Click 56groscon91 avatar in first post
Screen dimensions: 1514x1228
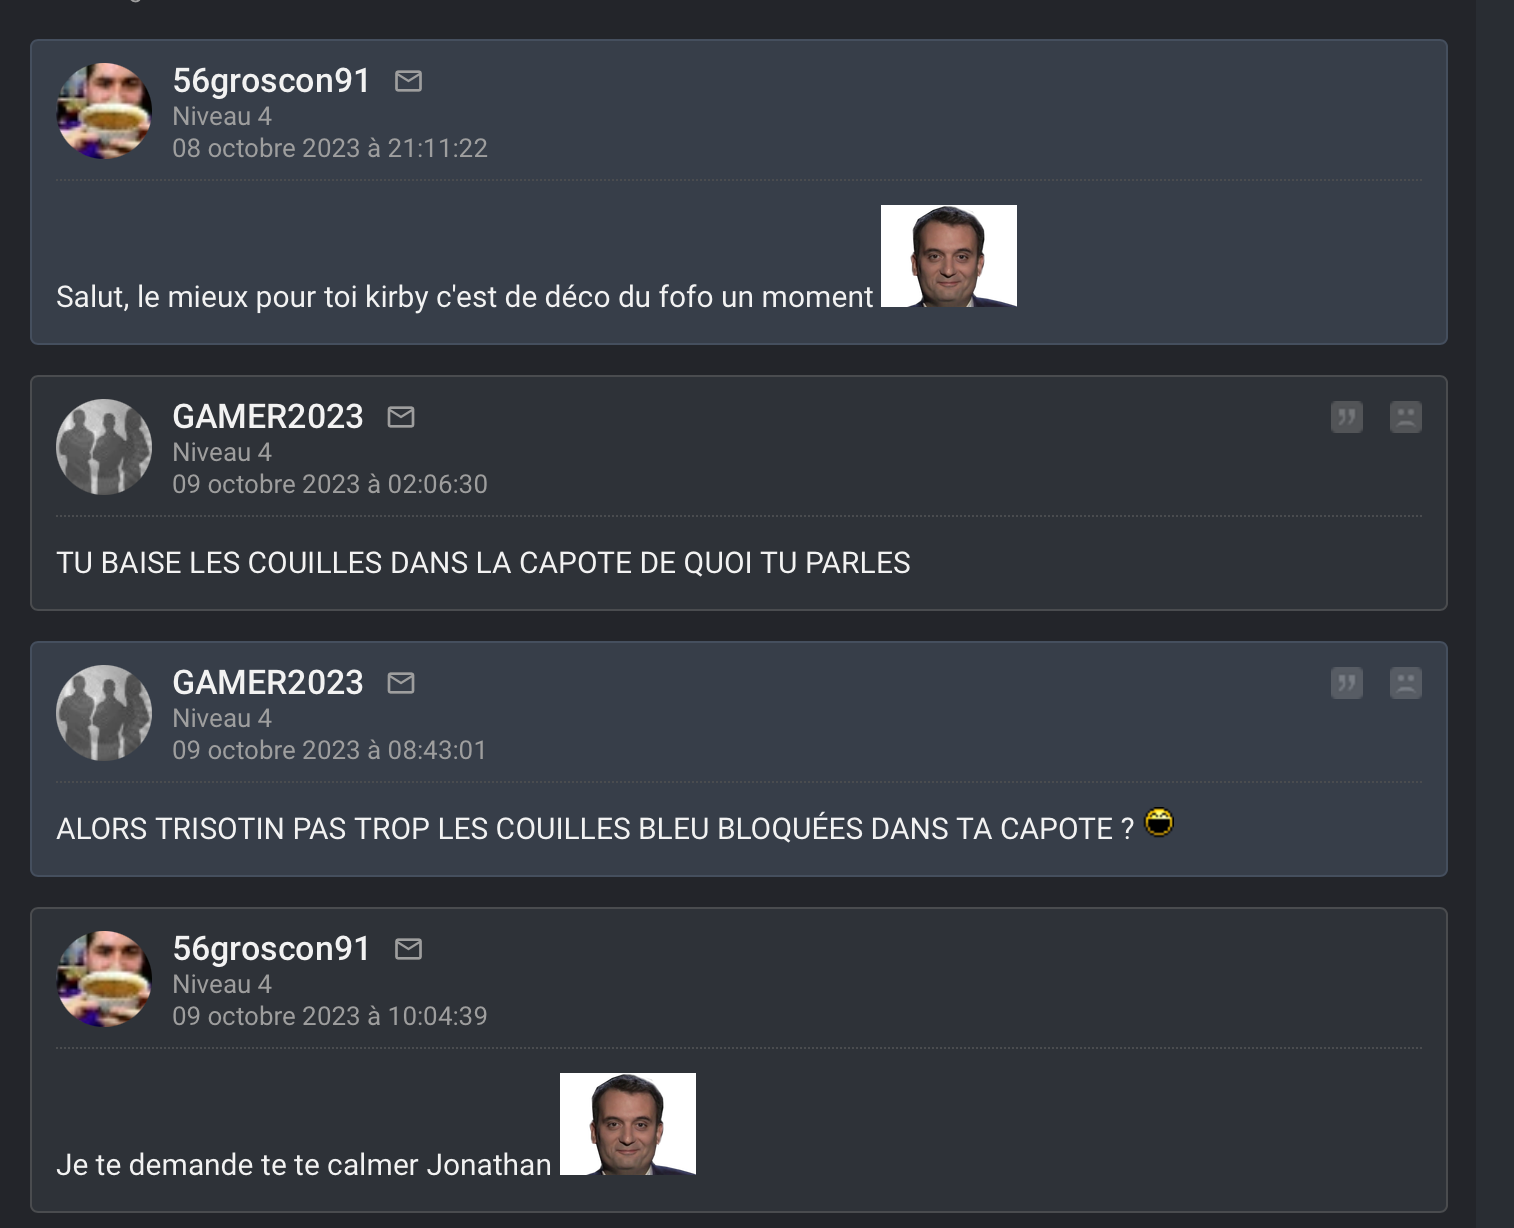point(104,111)
